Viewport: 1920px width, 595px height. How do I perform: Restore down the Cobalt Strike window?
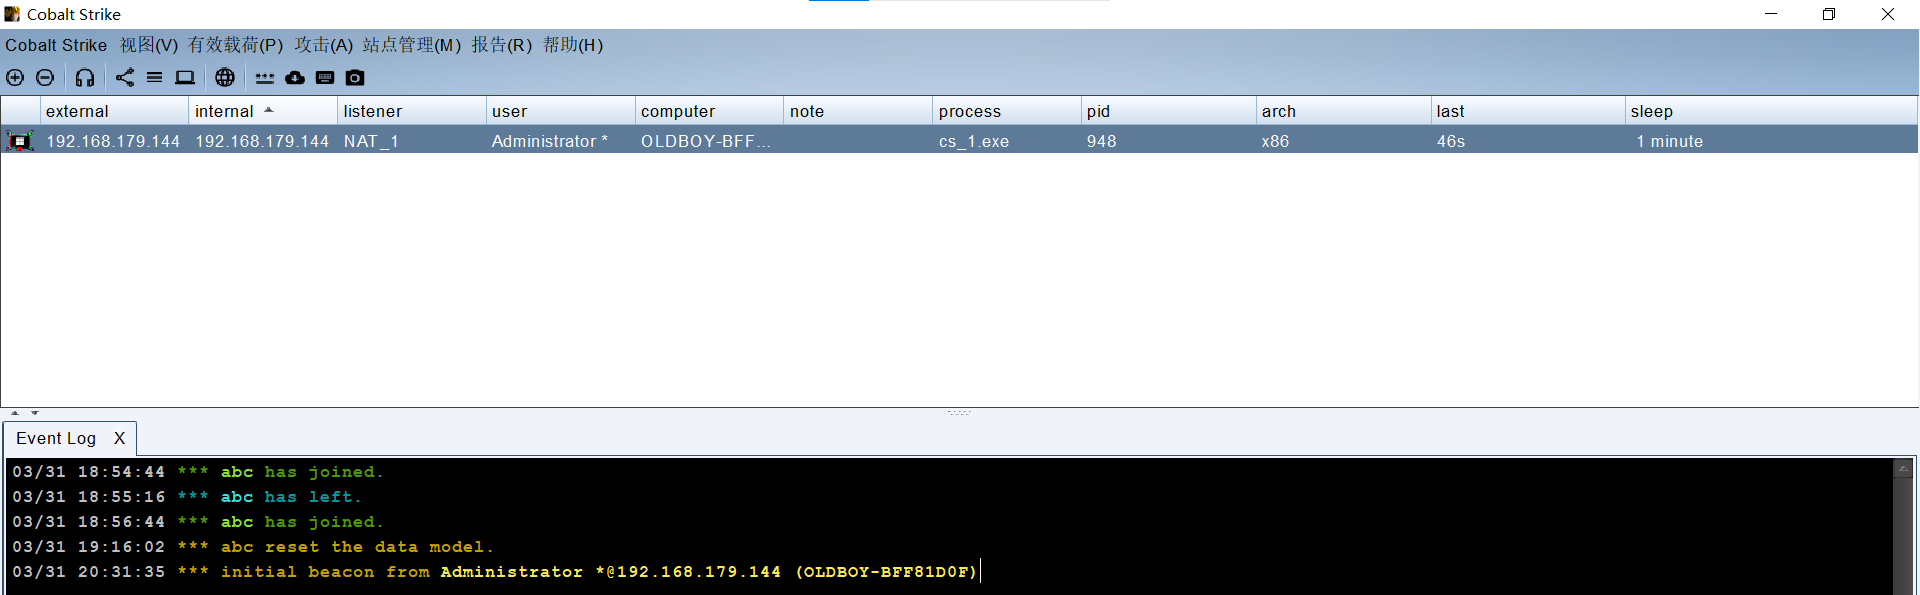tap(1829, 14)
